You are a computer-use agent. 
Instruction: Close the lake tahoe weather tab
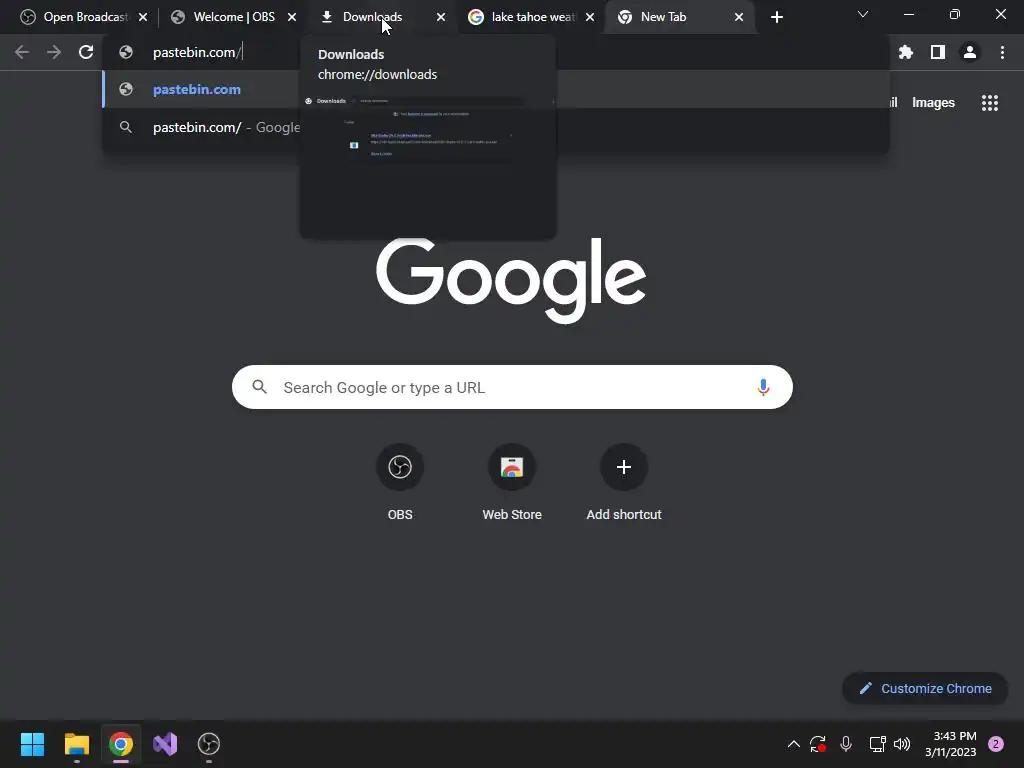[x=590, y=17]
